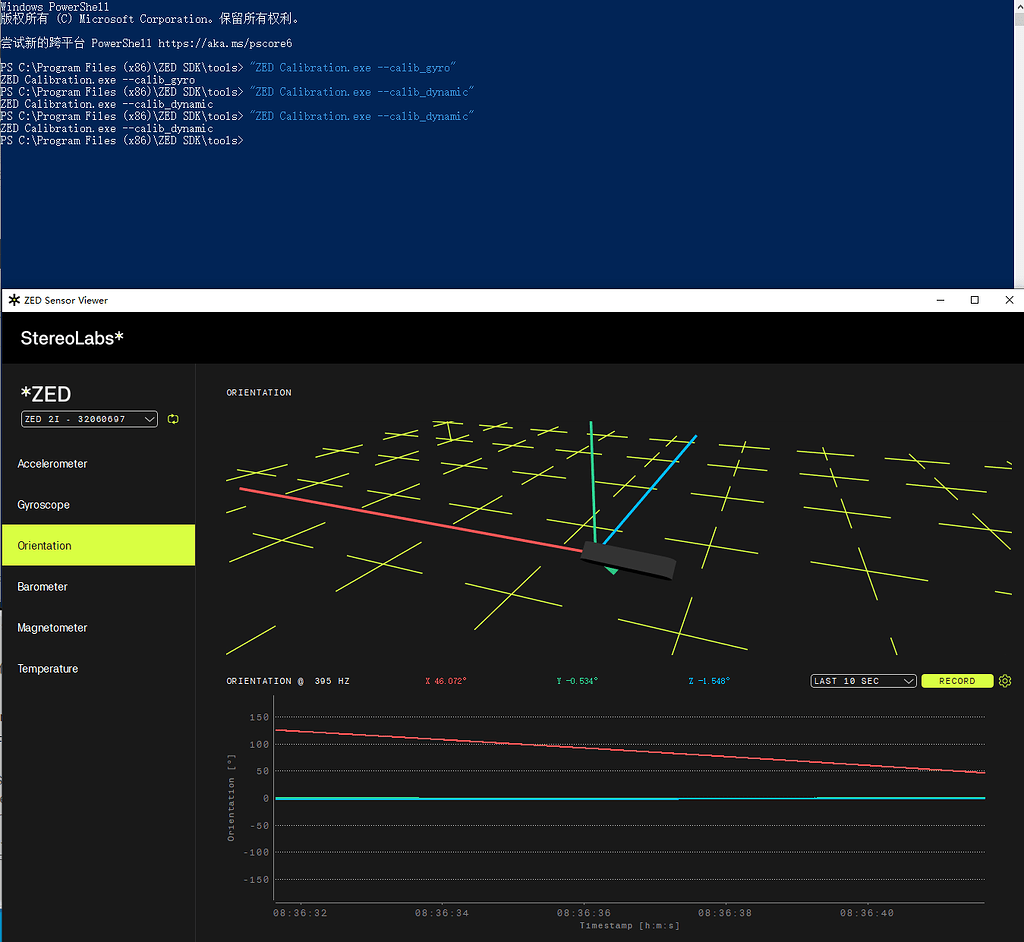
Task: Click the ZED Sensor Viewer title bar icon
Action: (x=13, y=300)
